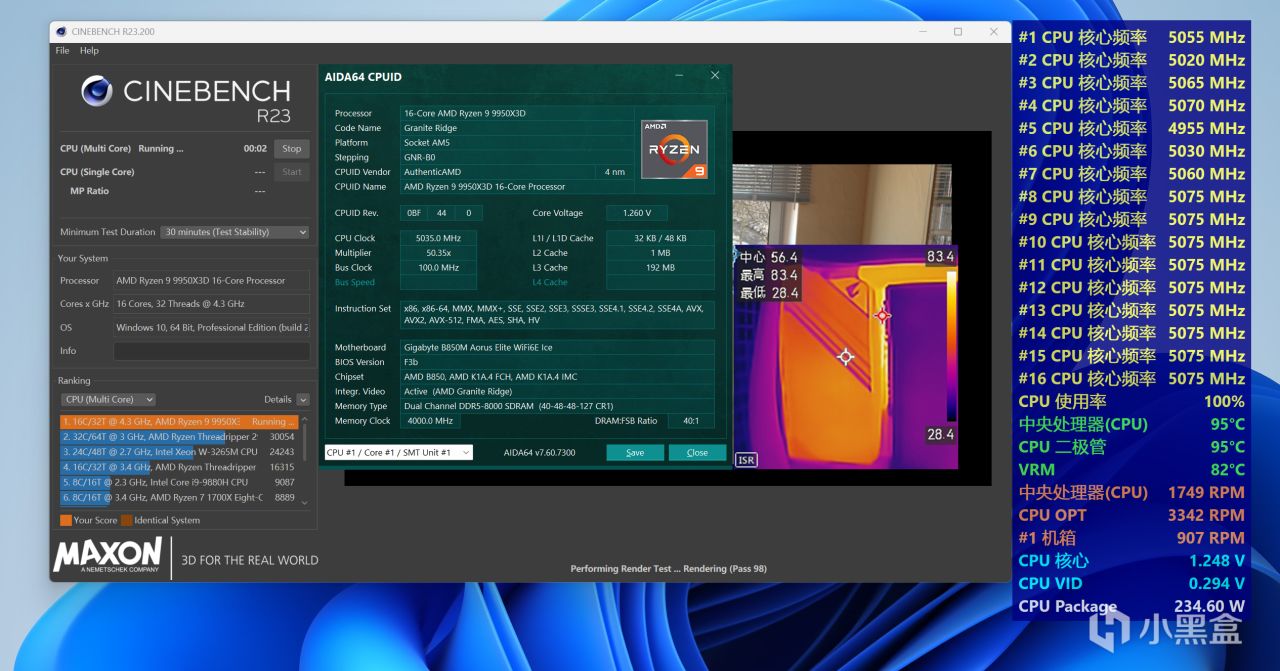Close the AIDA64 CPUID window with X

pos(714,75)
